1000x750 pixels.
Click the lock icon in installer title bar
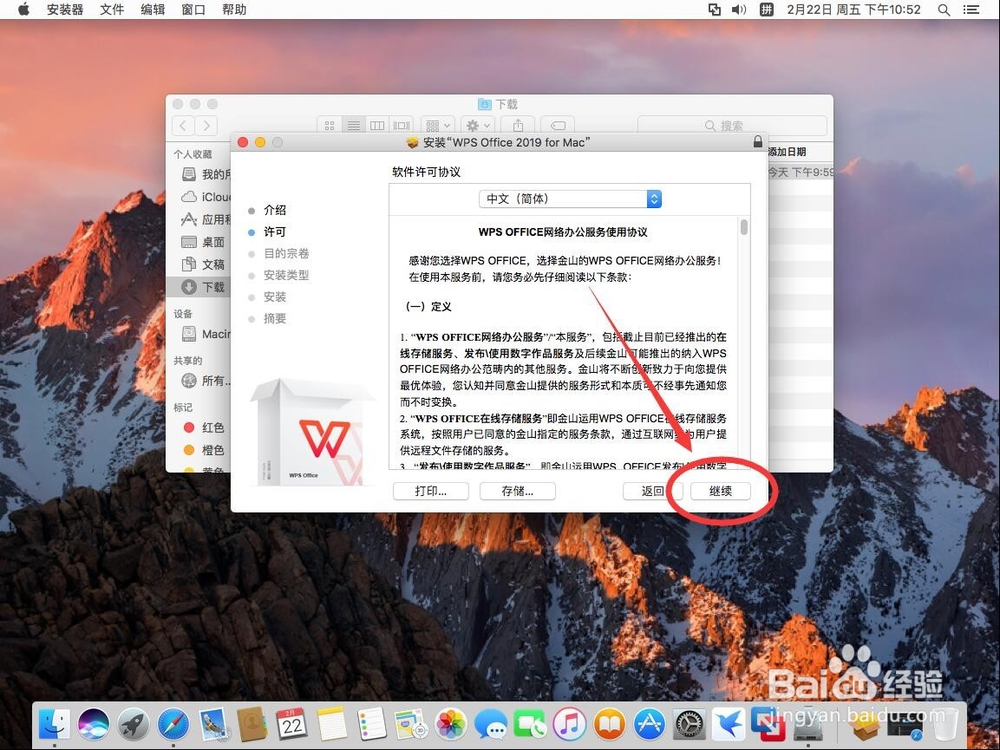pyautogui.click(x=758, y=142)
